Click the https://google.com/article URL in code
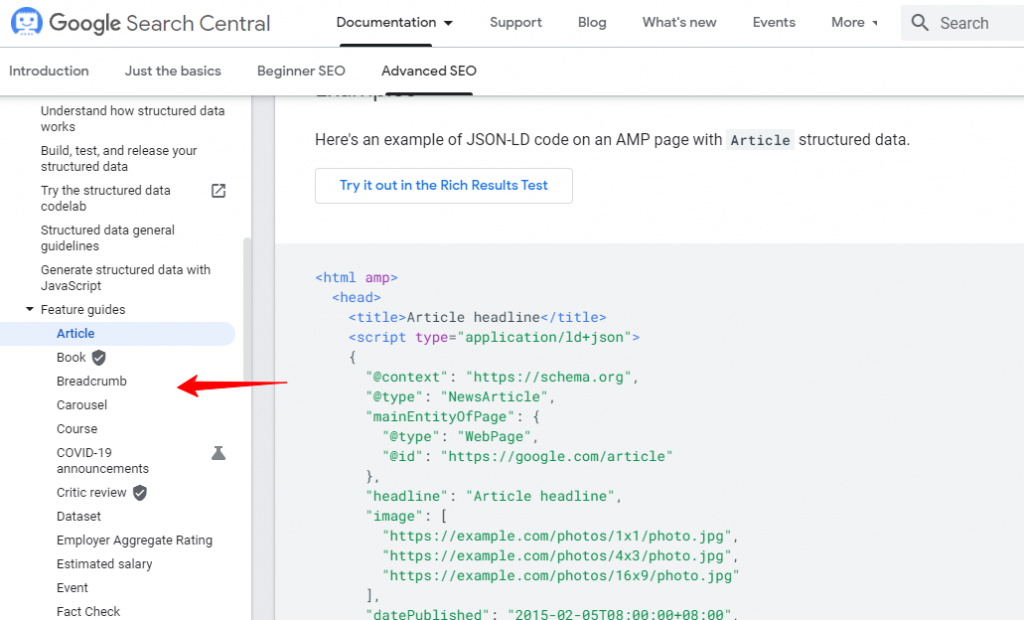The image size is (1024, 620). click(556, 456)
